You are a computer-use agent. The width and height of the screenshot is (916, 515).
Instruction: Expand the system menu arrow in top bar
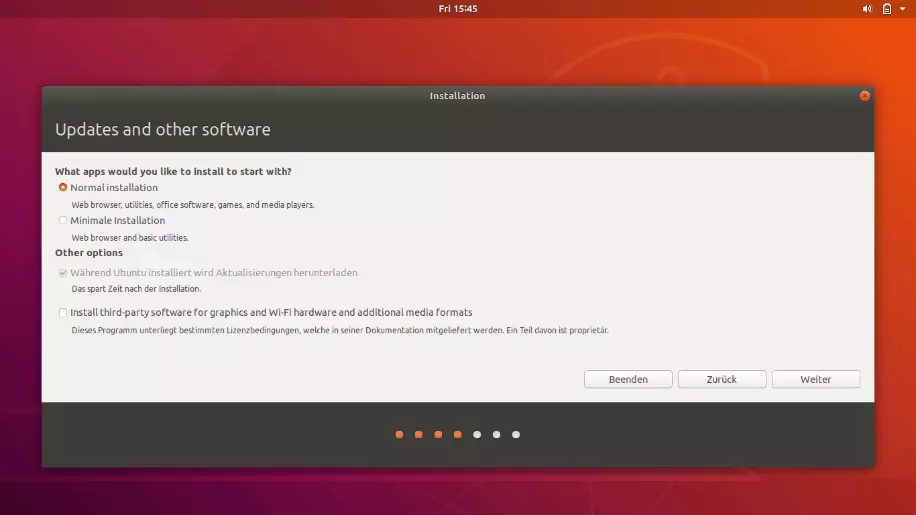tap(902, 9)
